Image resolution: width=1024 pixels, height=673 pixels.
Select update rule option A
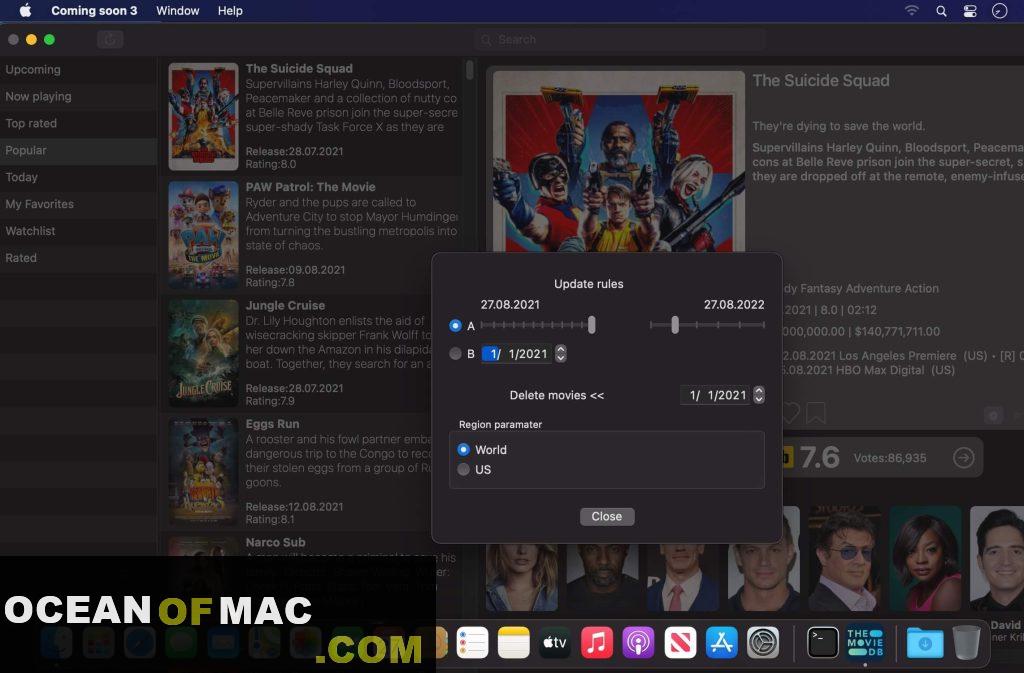tap(455, 325)
